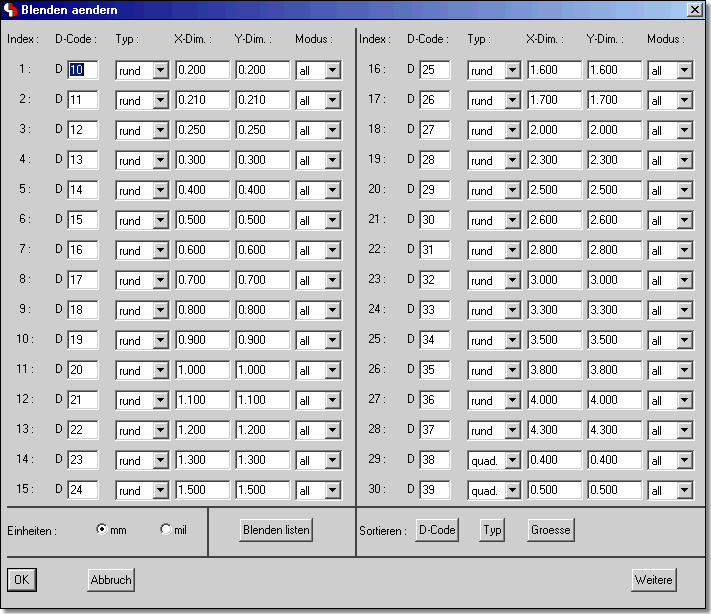Screen dimensions: 711x614
Task: Close the Blenden aendern dialog
Action: tap(695, 10)
